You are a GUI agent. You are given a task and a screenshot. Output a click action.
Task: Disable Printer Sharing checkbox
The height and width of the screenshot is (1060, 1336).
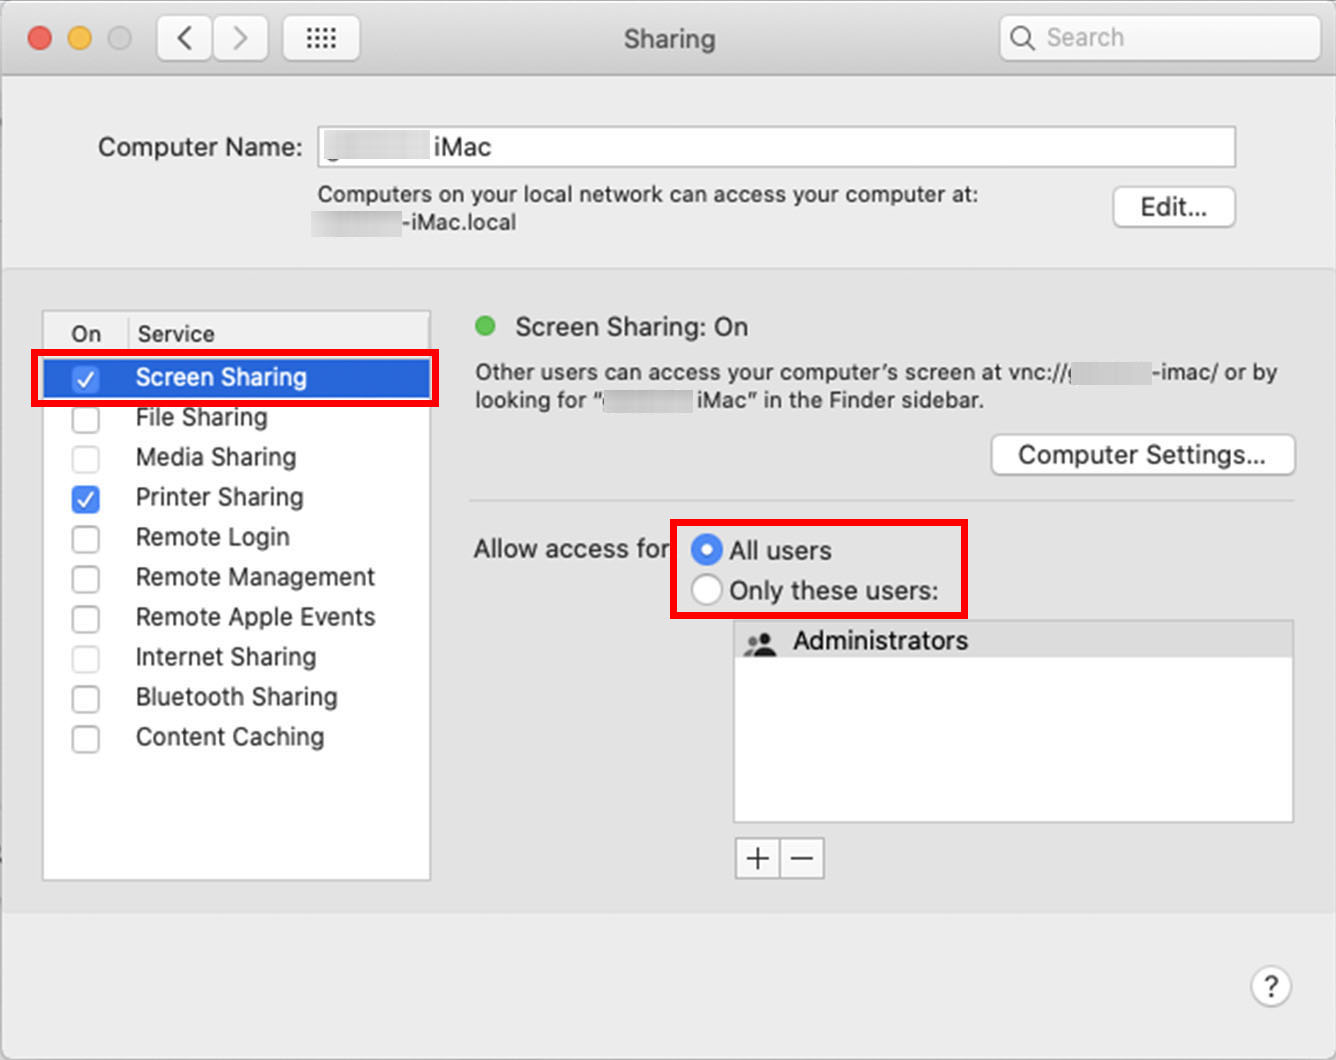[x=86, y=499]
